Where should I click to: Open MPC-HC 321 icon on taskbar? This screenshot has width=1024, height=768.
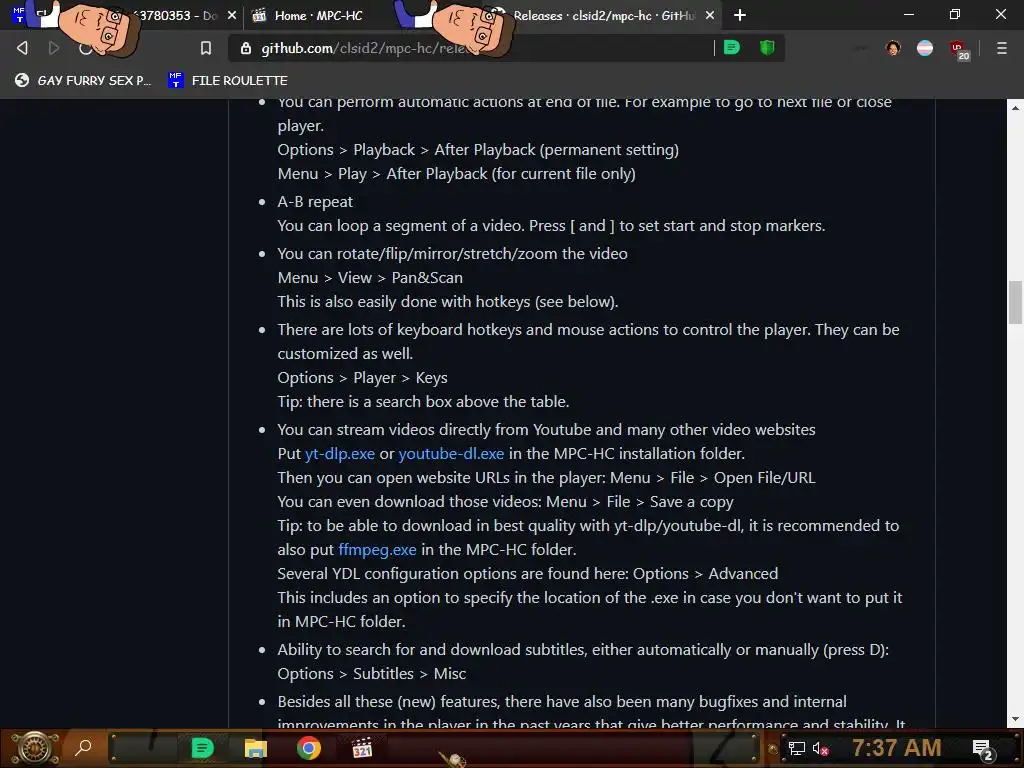click(362, 748)
